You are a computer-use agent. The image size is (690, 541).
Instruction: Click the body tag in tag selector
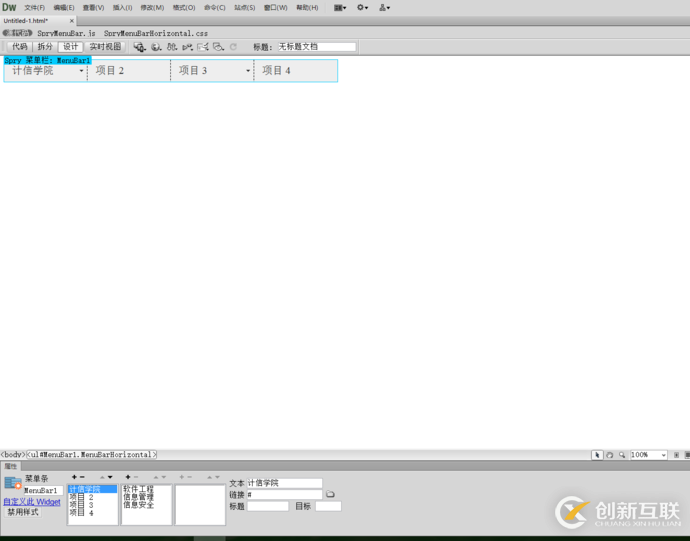click(x=13, y=455)
